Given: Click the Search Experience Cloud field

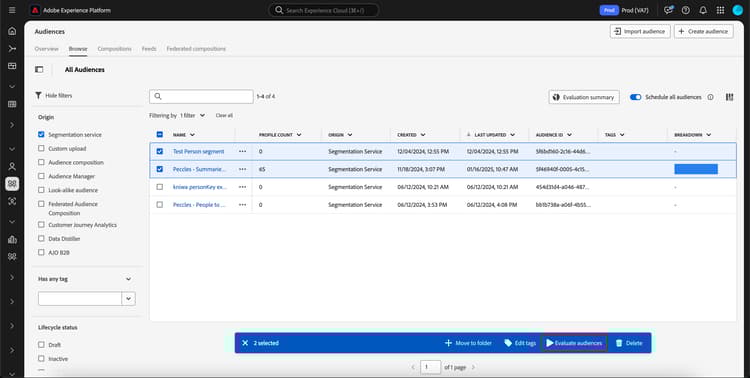Looking at the screenshot, I should tap(324, 10).
